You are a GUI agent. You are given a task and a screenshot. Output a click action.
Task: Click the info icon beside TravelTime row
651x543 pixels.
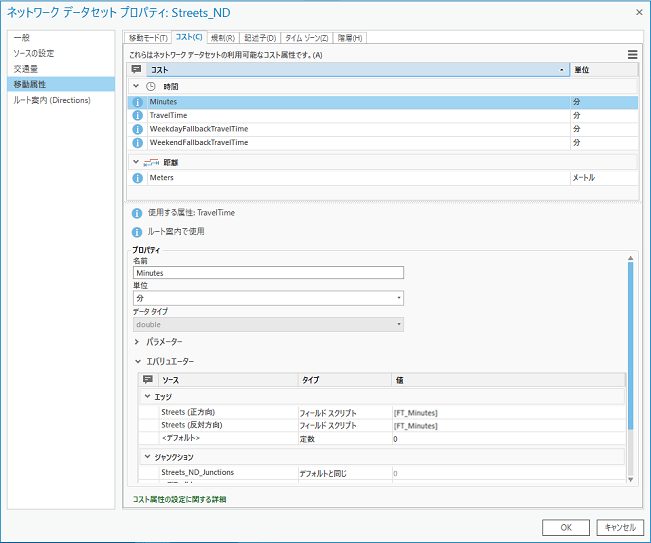pyautogui.click(x=137, y=116)
